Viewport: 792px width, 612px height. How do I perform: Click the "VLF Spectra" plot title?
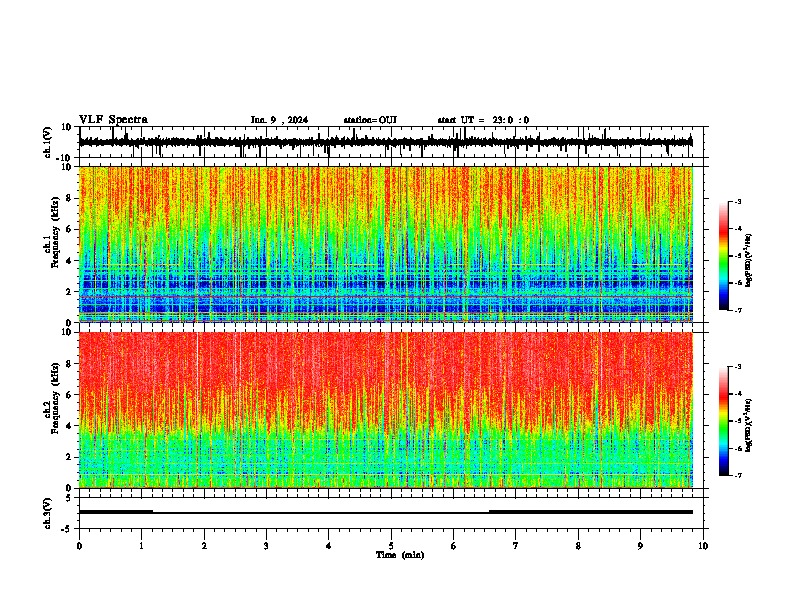click(113, 120)
